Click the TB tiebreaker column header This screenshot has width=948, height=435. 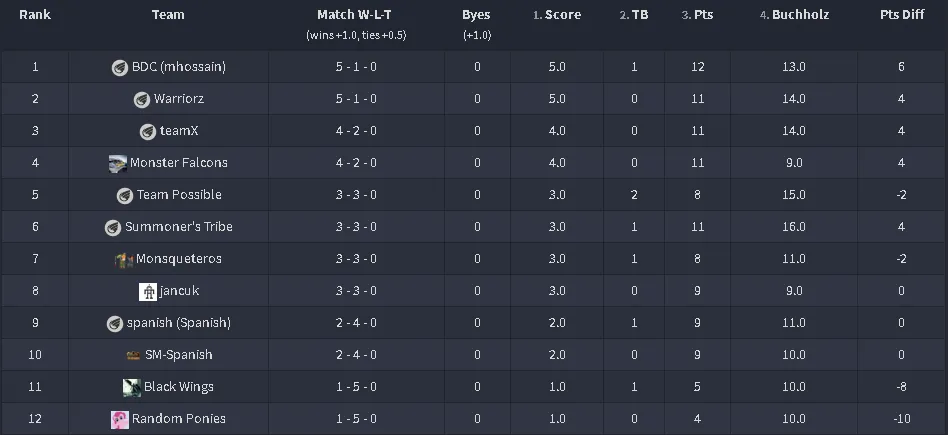pyautogui.click(x=640, y=15)
